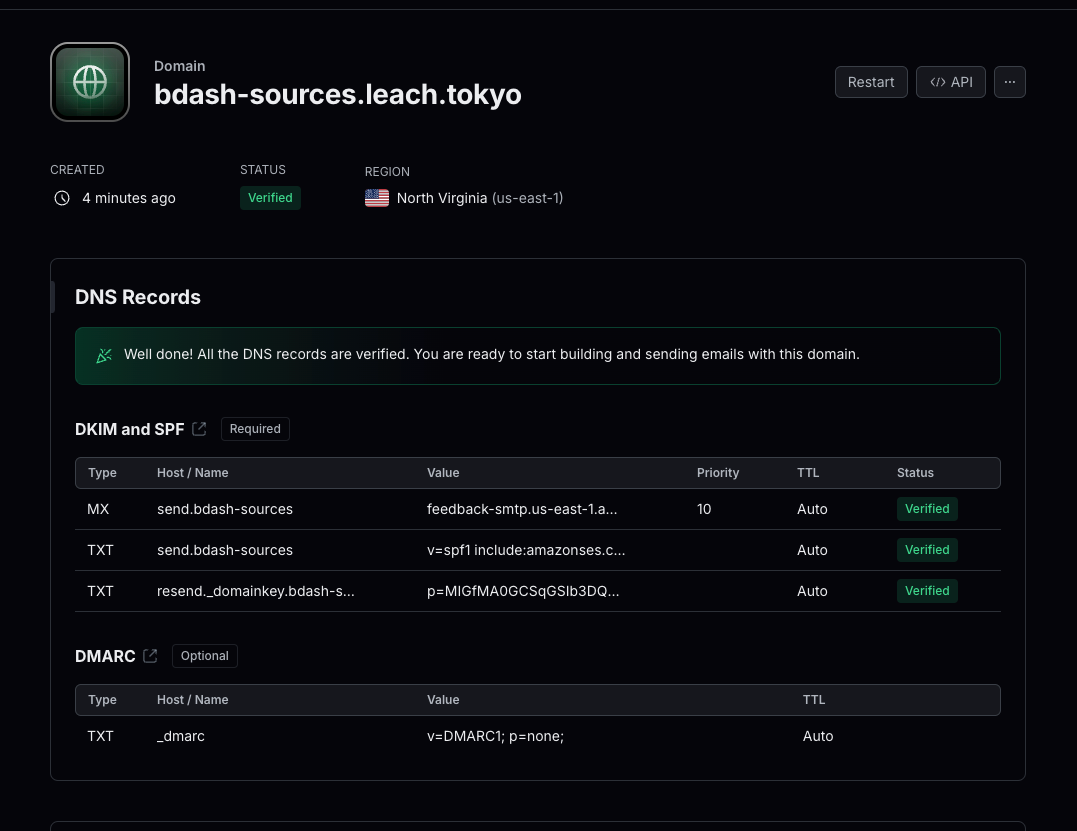Click the US flag icon for the region
The height and width of the screenshot is (831, 1077).
pos(377,198)
